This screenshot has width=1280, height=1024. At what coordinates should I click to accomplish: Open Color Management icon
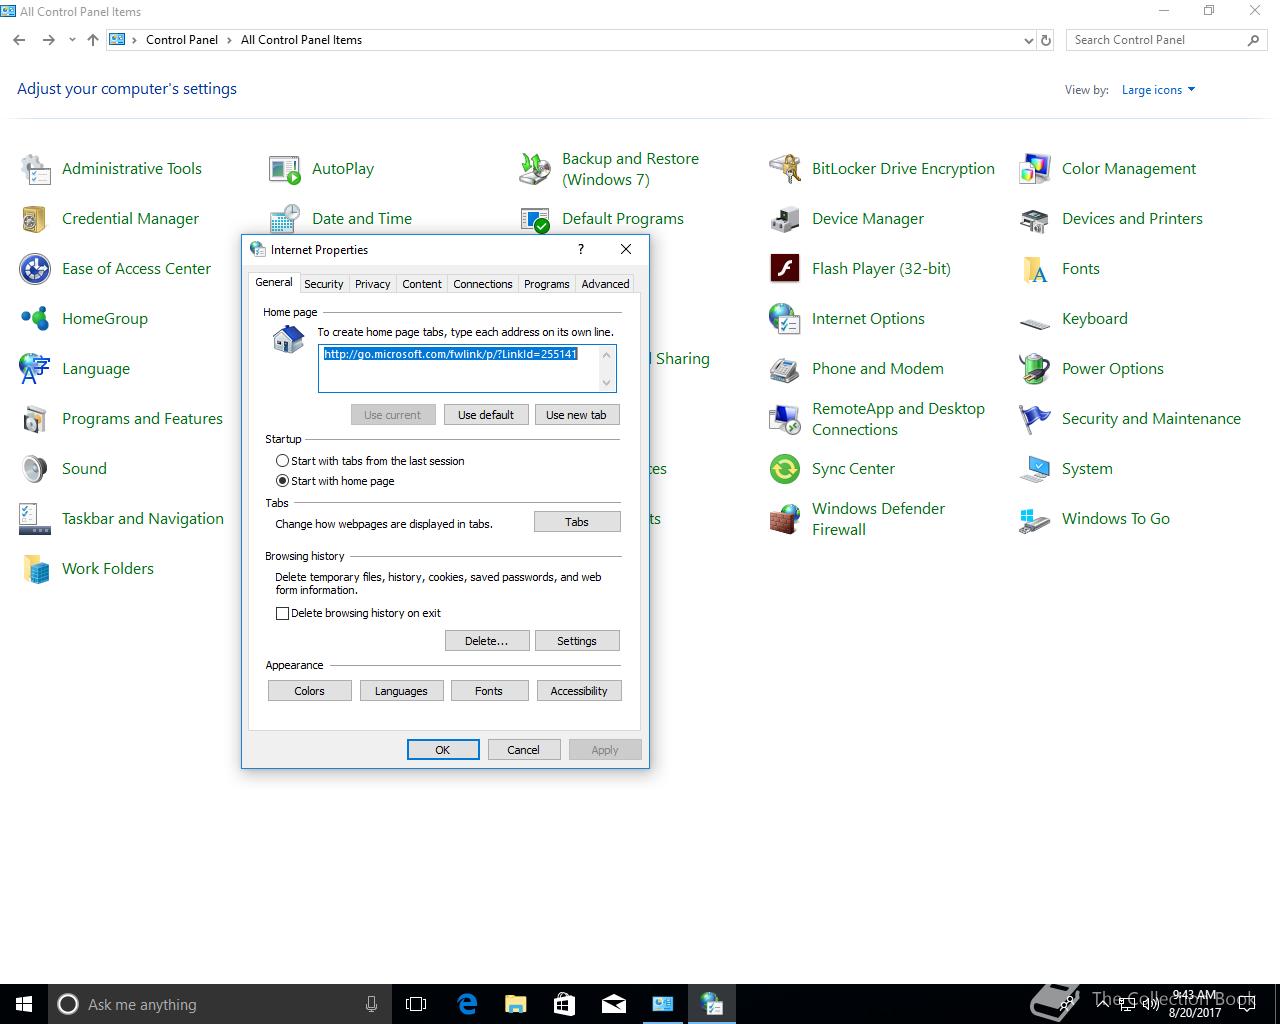click(x=1035, y=169)
